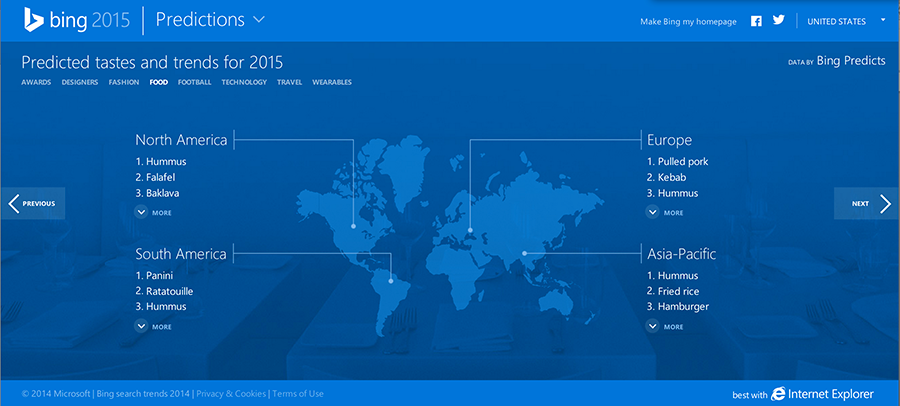Open the United States region dropdown
900x406 pixels.
(x=846, y=21)
